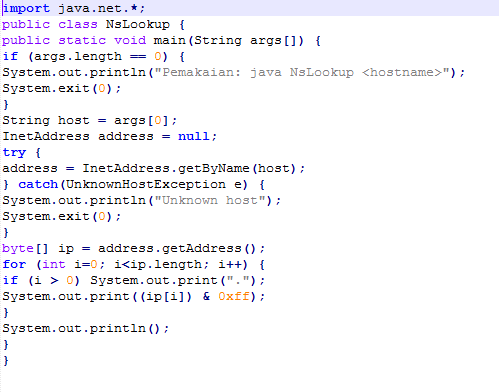Click 'InetAddress.getByName(host);' call

click(193, 168)
